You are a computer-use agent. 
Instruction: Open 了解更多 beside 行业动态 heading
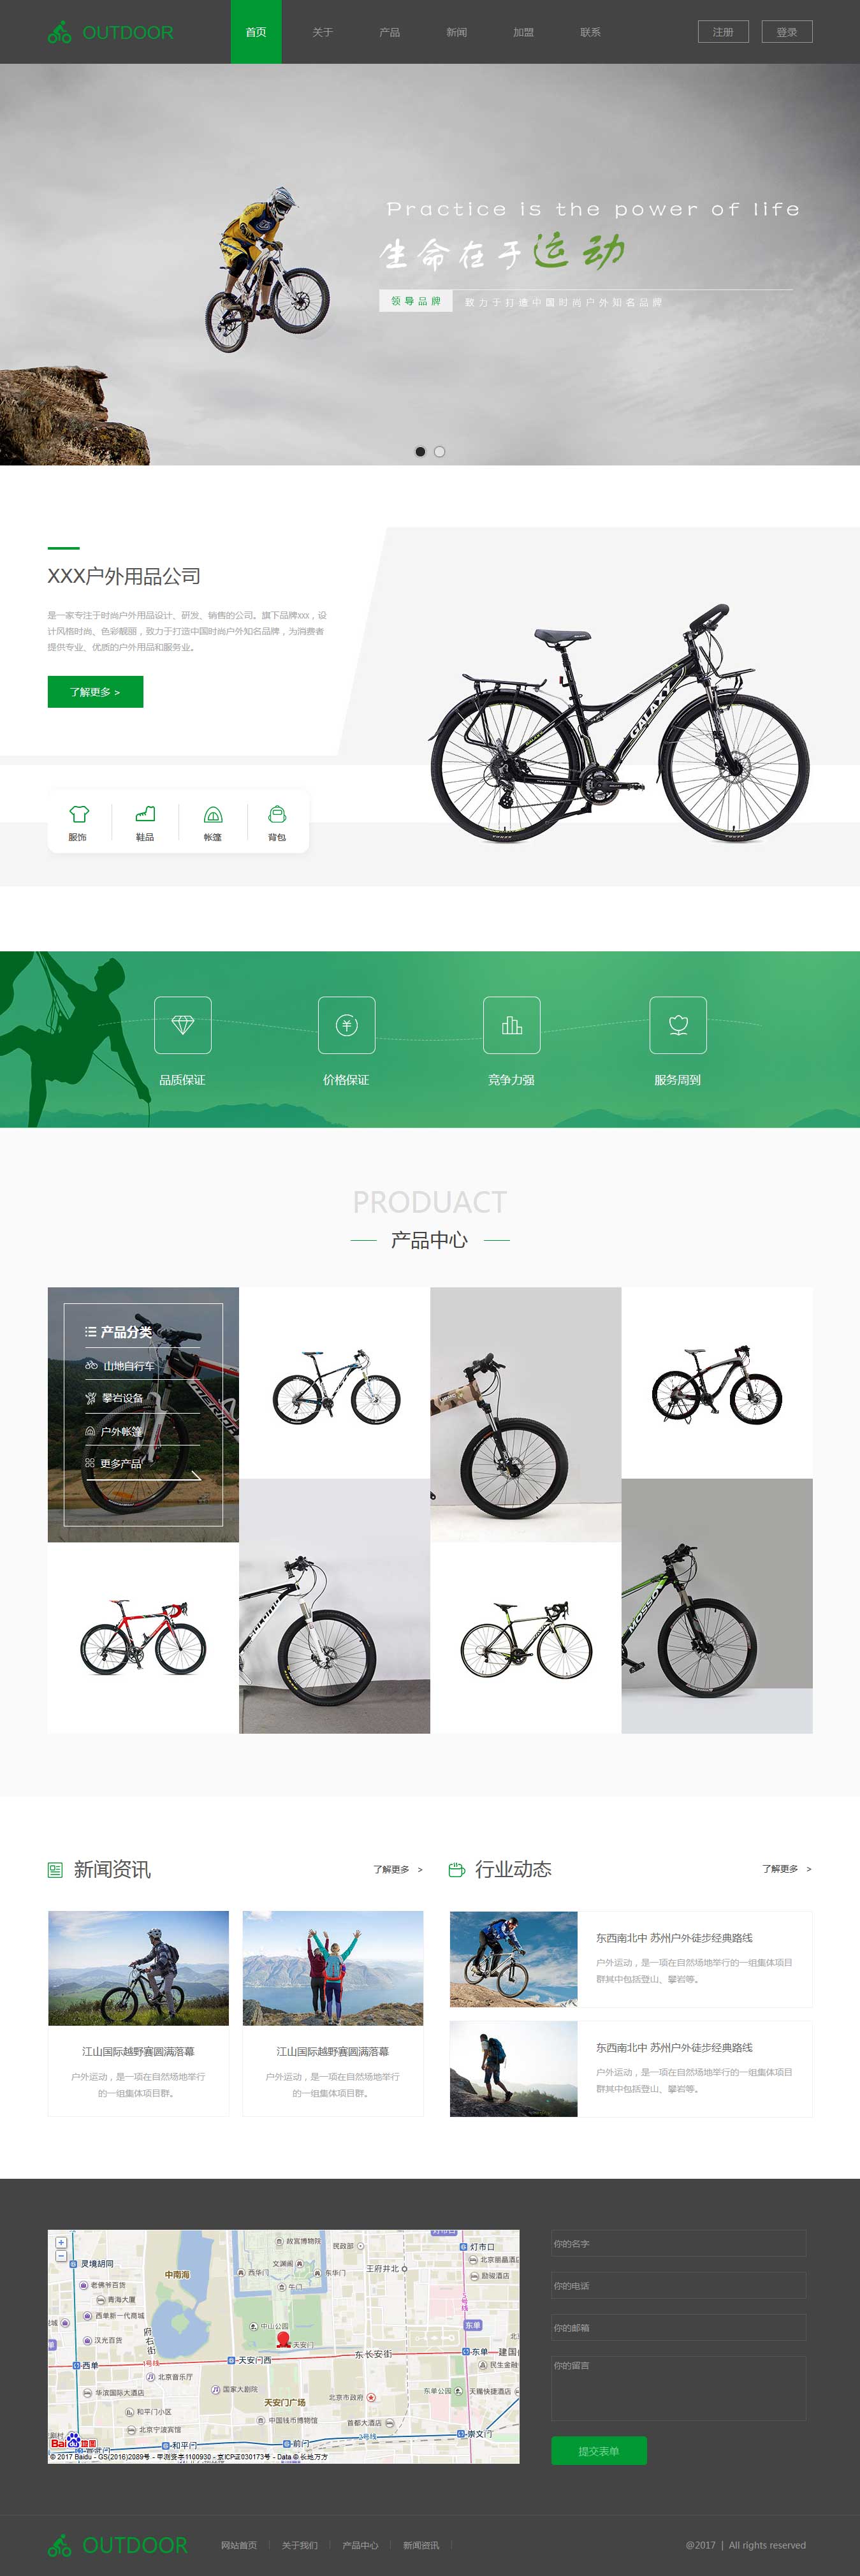(x=787, y=1869)
